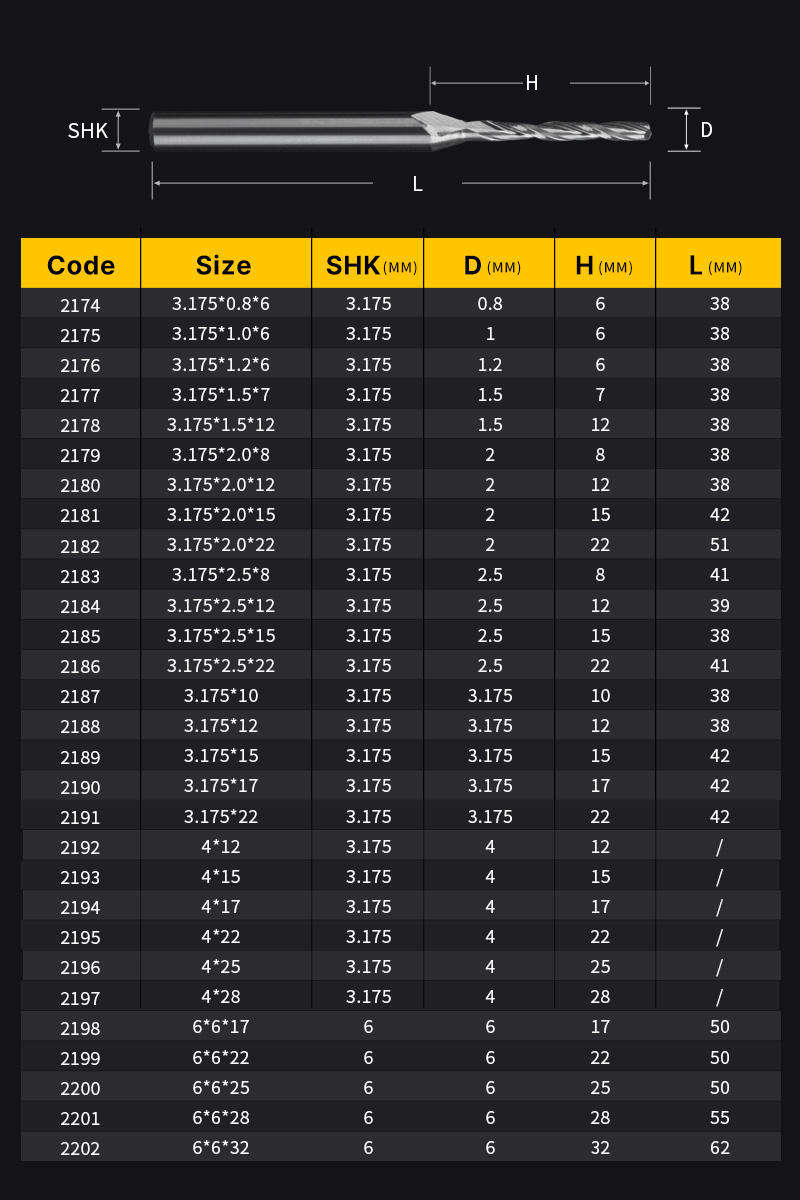Click the H dimension label in the diagram
Viewport: 800px width, 1200px height.
532,83
